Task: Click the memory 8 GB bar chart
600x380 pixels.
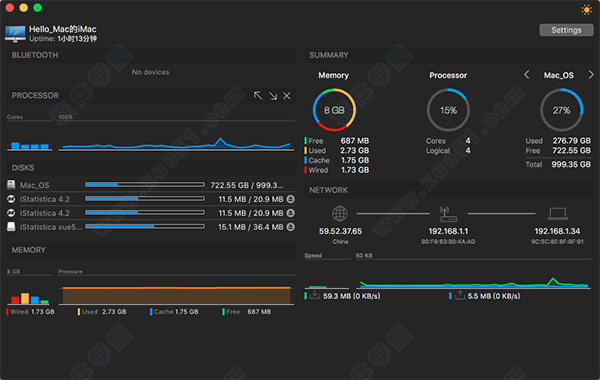Action: [x=29, y=298]
